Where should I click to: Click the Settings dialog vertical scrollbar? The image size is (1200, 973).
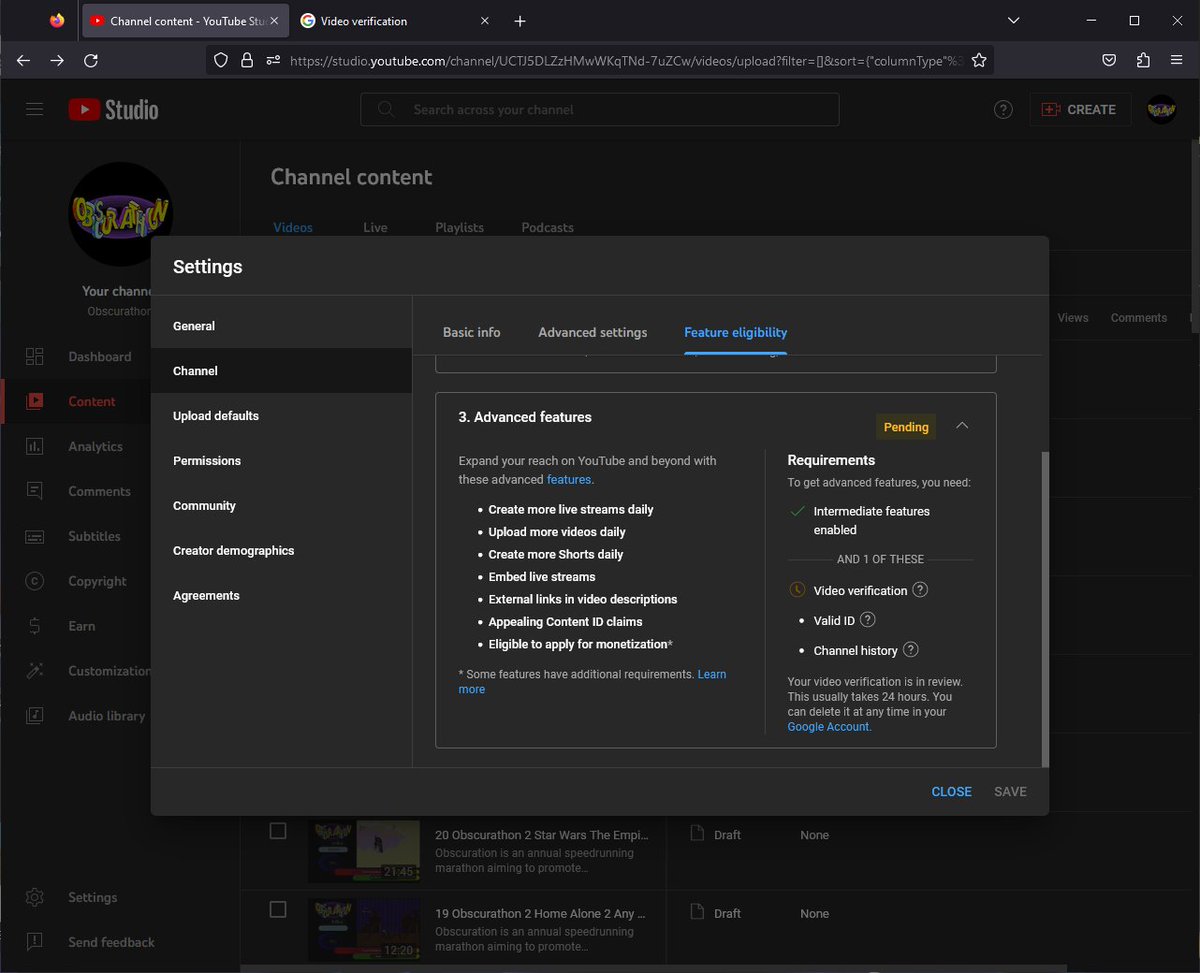click(1043, 608)
